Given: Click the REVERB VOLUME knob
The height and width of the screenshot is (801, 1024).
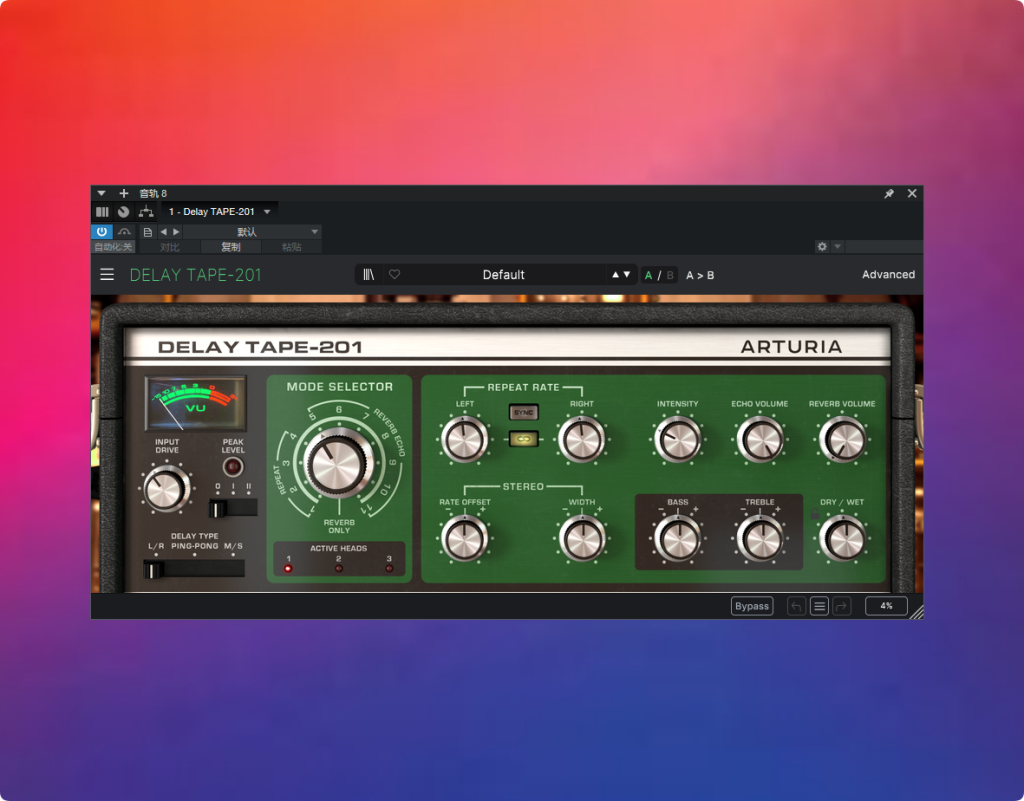Looking at the screenshot, I should point(842,439).
